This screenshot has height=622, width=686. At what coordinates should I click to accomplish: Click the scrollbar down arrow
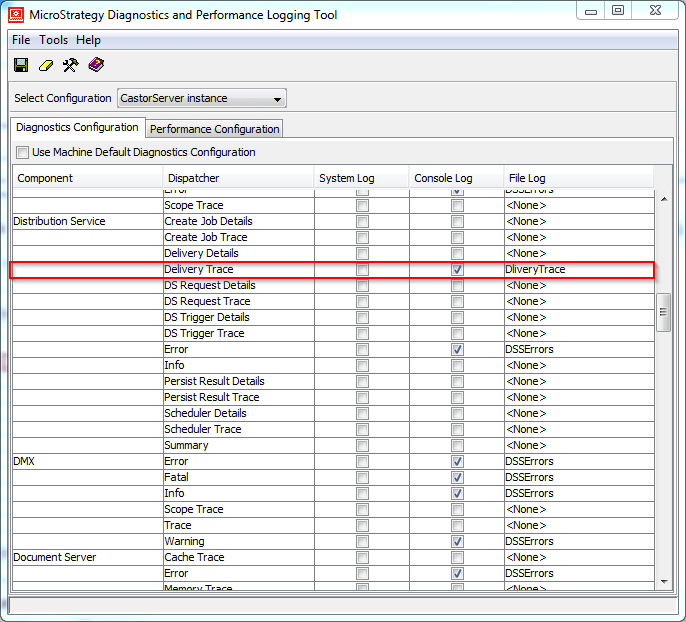[x=664, y=582]
